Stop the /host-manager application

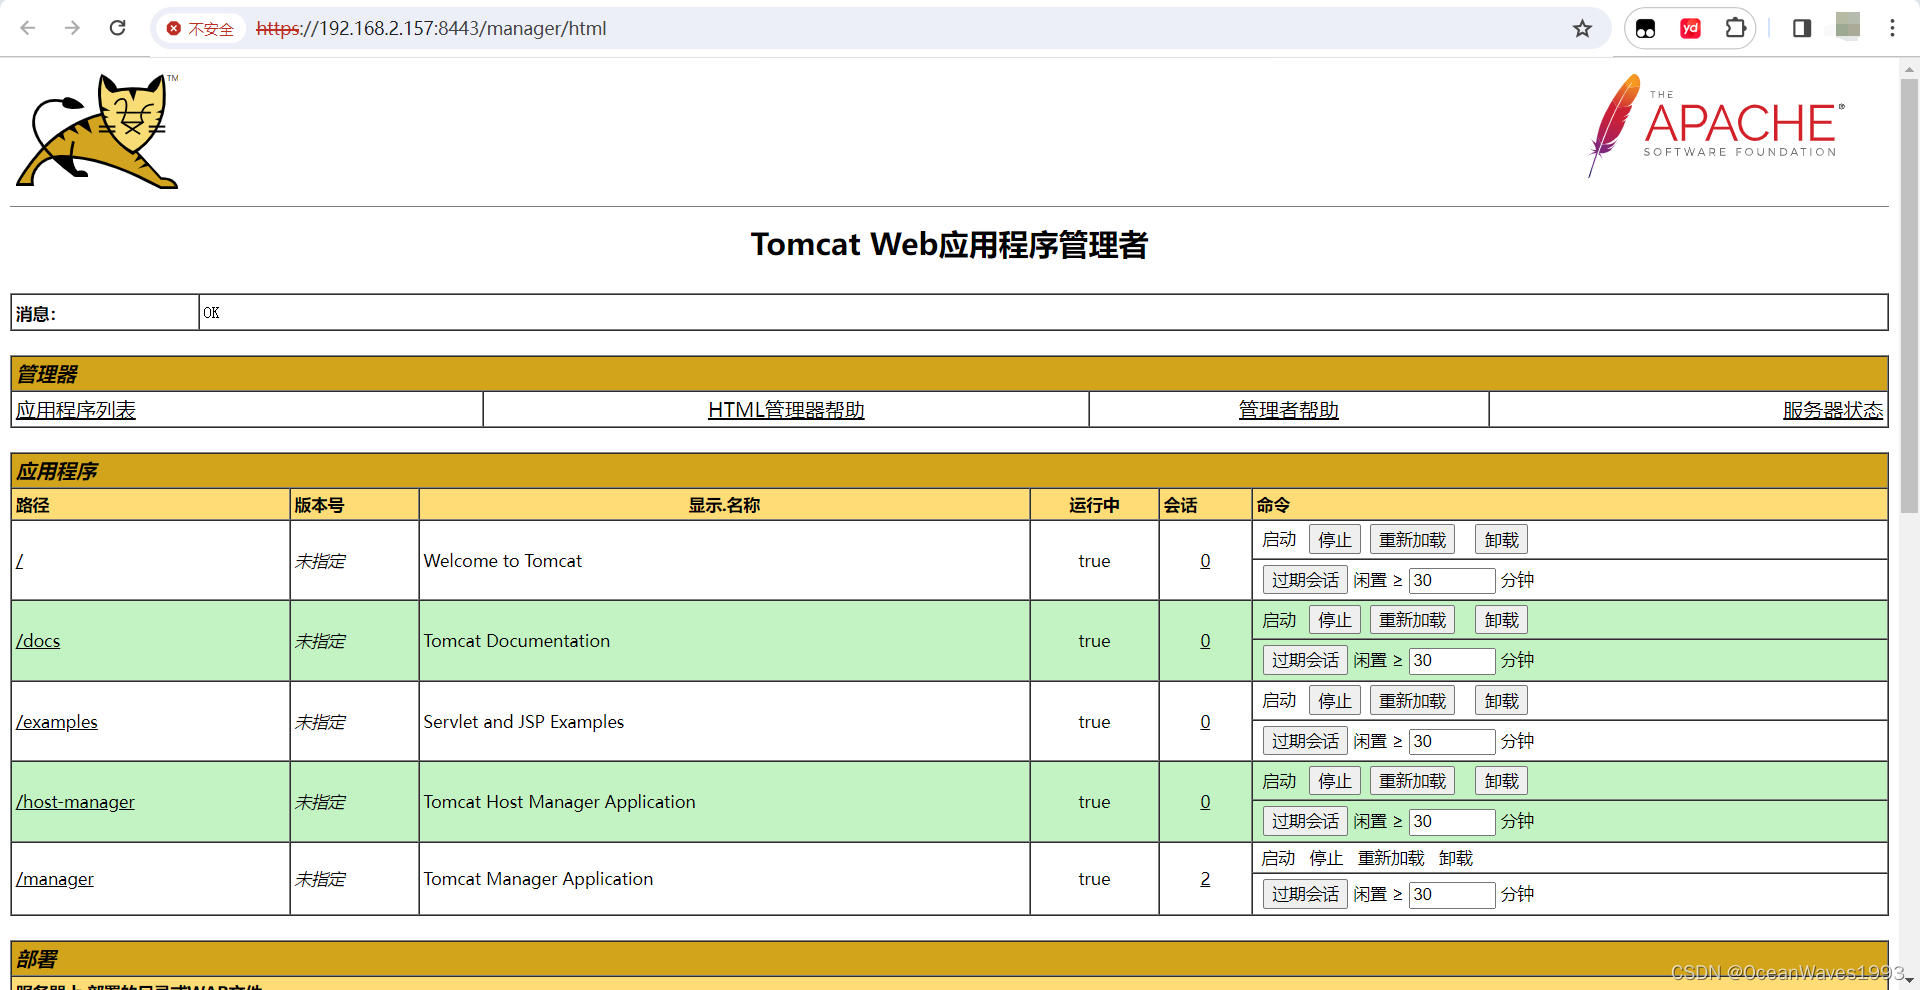point(1335,781)
